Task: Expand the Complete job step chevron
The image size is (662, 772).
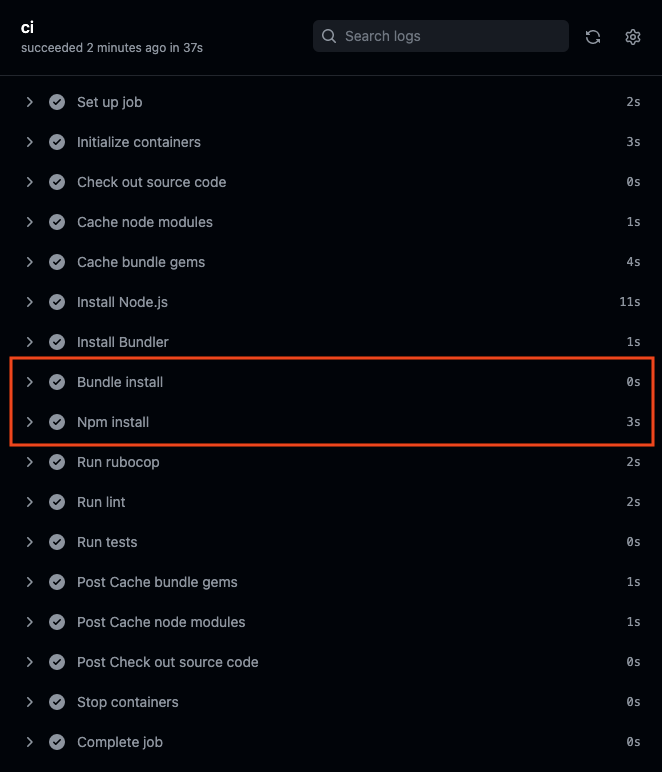Action: point(30,742)
